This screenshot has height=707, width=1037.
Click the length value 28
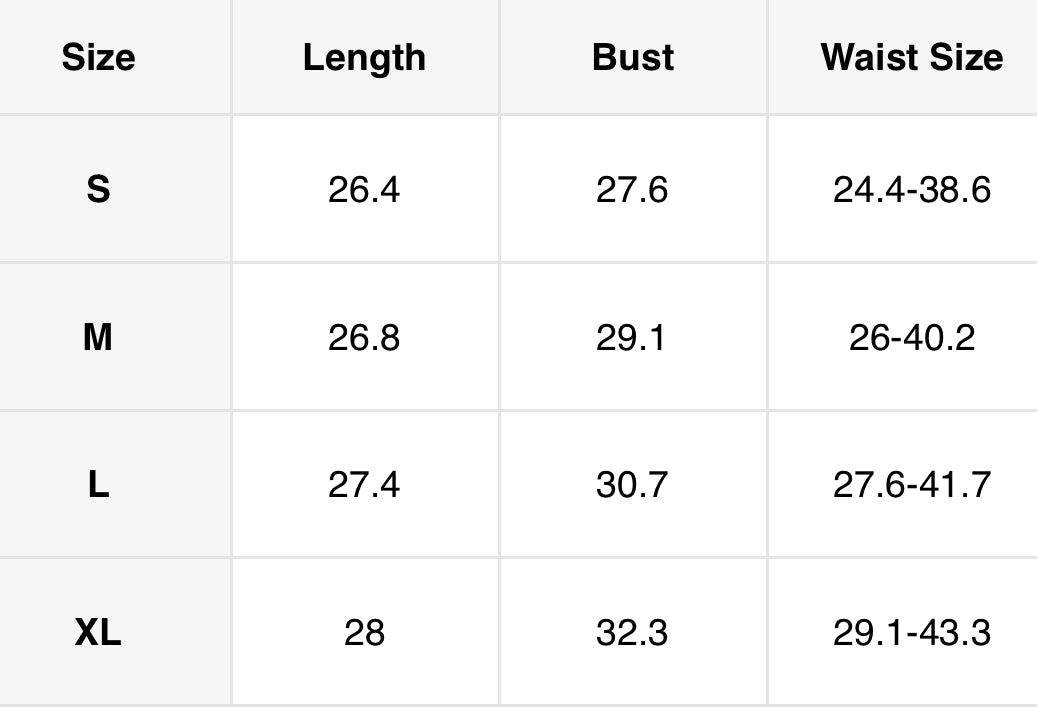click(364, 633)
